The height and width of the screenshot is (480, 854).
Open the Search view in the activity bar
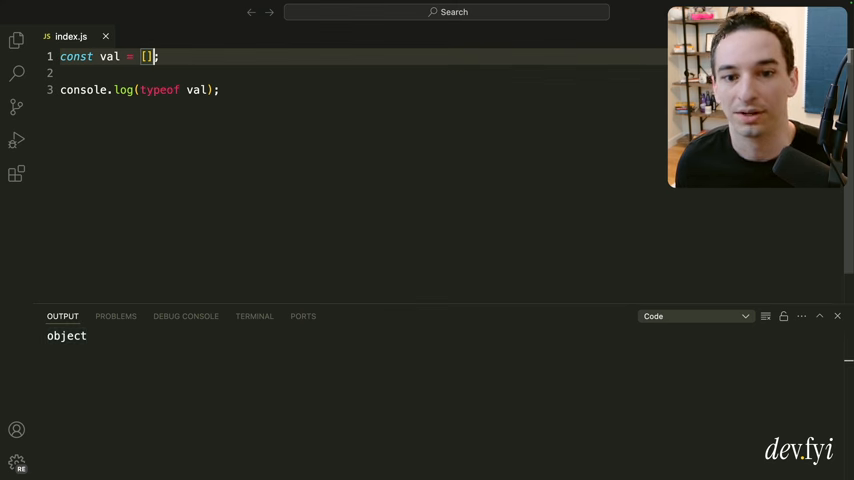pyautogui.click(x=16, y=73)
